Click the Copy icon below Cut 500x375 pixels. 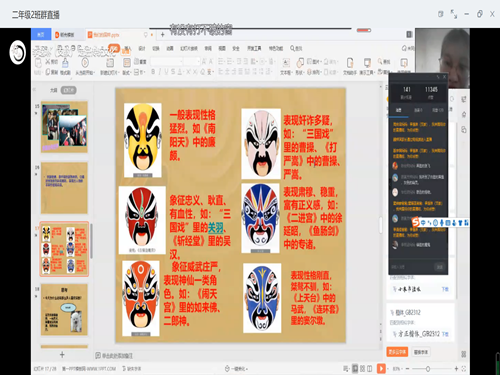click(x=48, y=72)
